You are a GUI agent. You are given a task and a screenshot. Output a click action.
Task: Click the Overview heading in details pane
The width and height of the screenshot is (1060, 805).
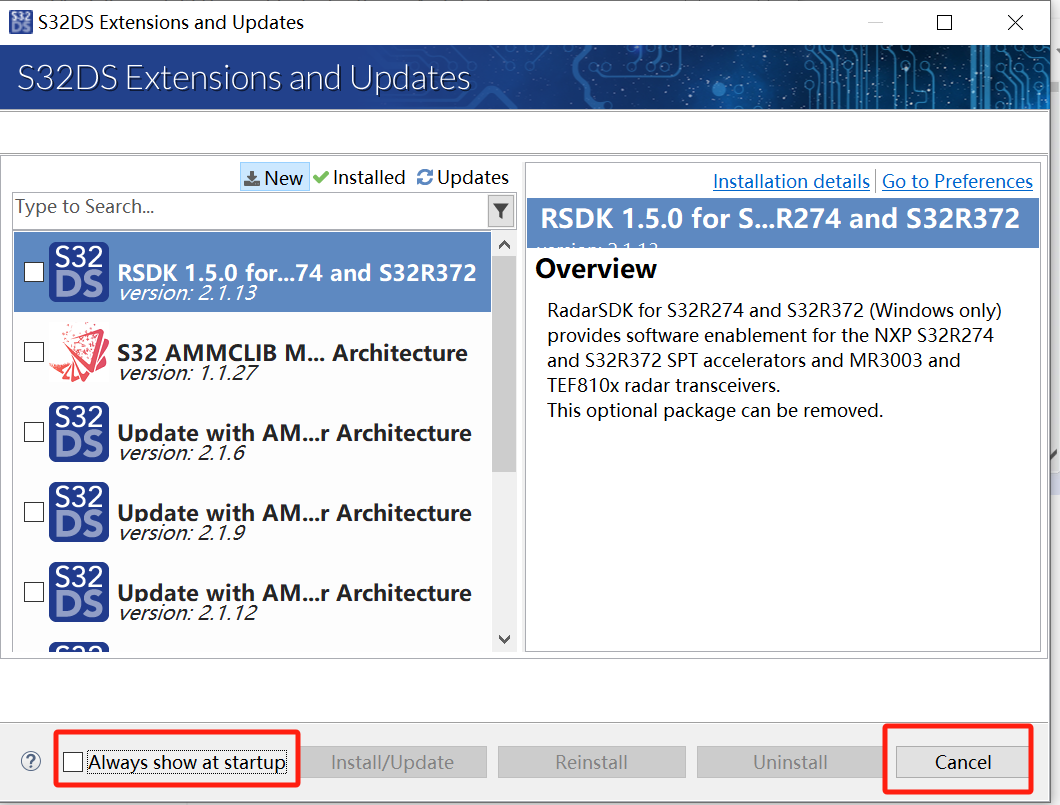click(x=596, y=269)
